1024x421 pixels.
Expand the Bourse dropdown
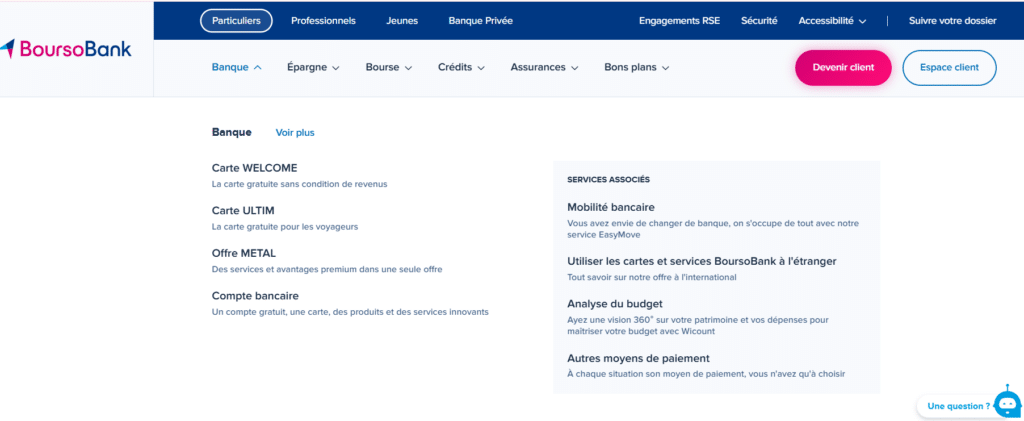click(x=389, y=68)
